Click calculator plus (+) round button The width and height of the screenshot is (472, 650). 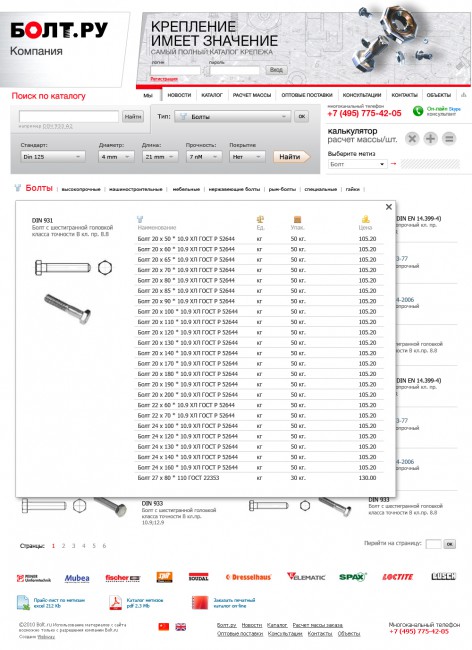[x=431, y=138]
